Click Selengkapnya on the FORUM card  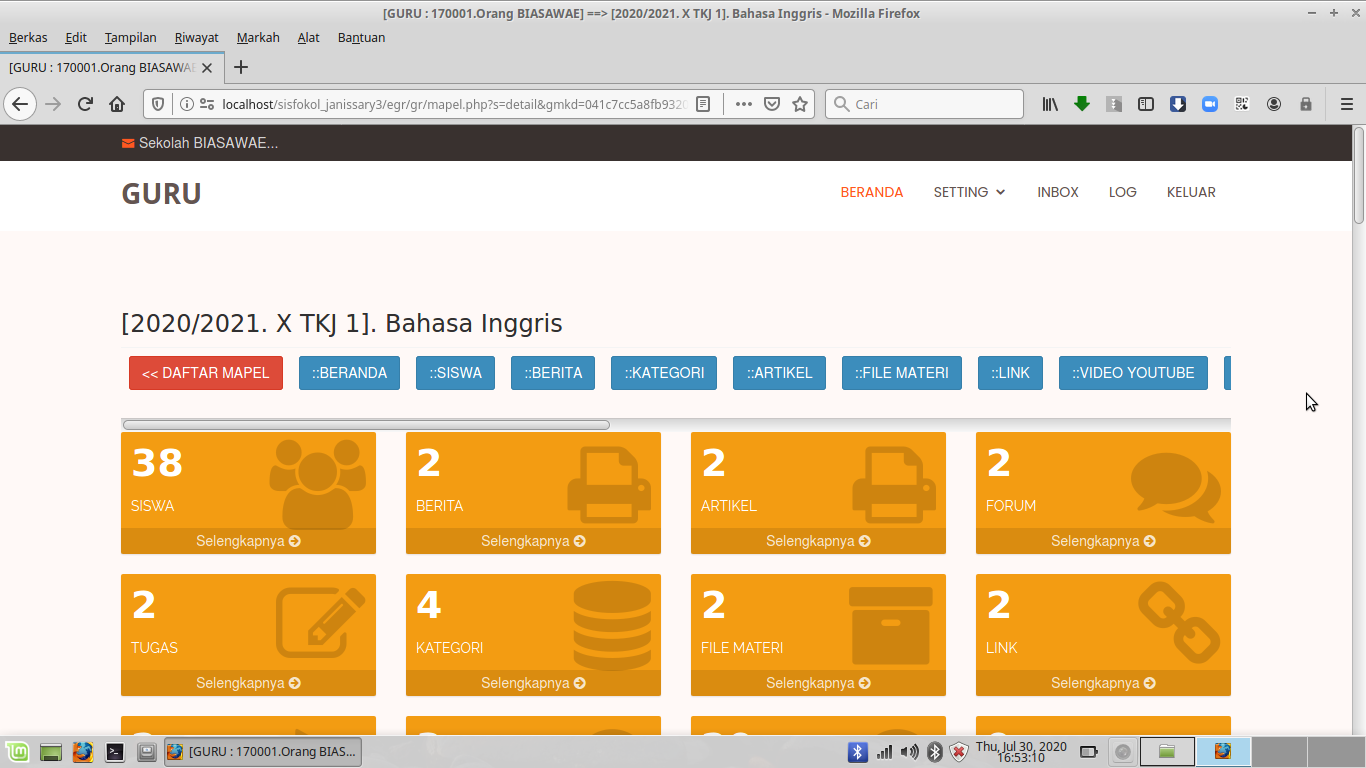pos(1103,541)
